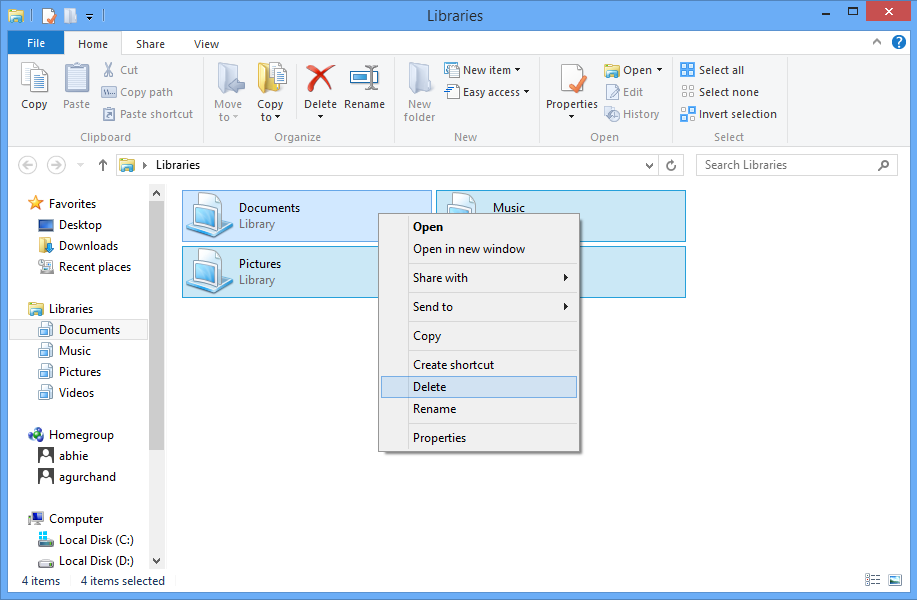This screenshot has height=600, width=917.
Task: Choose Delete from the context menu
Action: coord(430,387)
